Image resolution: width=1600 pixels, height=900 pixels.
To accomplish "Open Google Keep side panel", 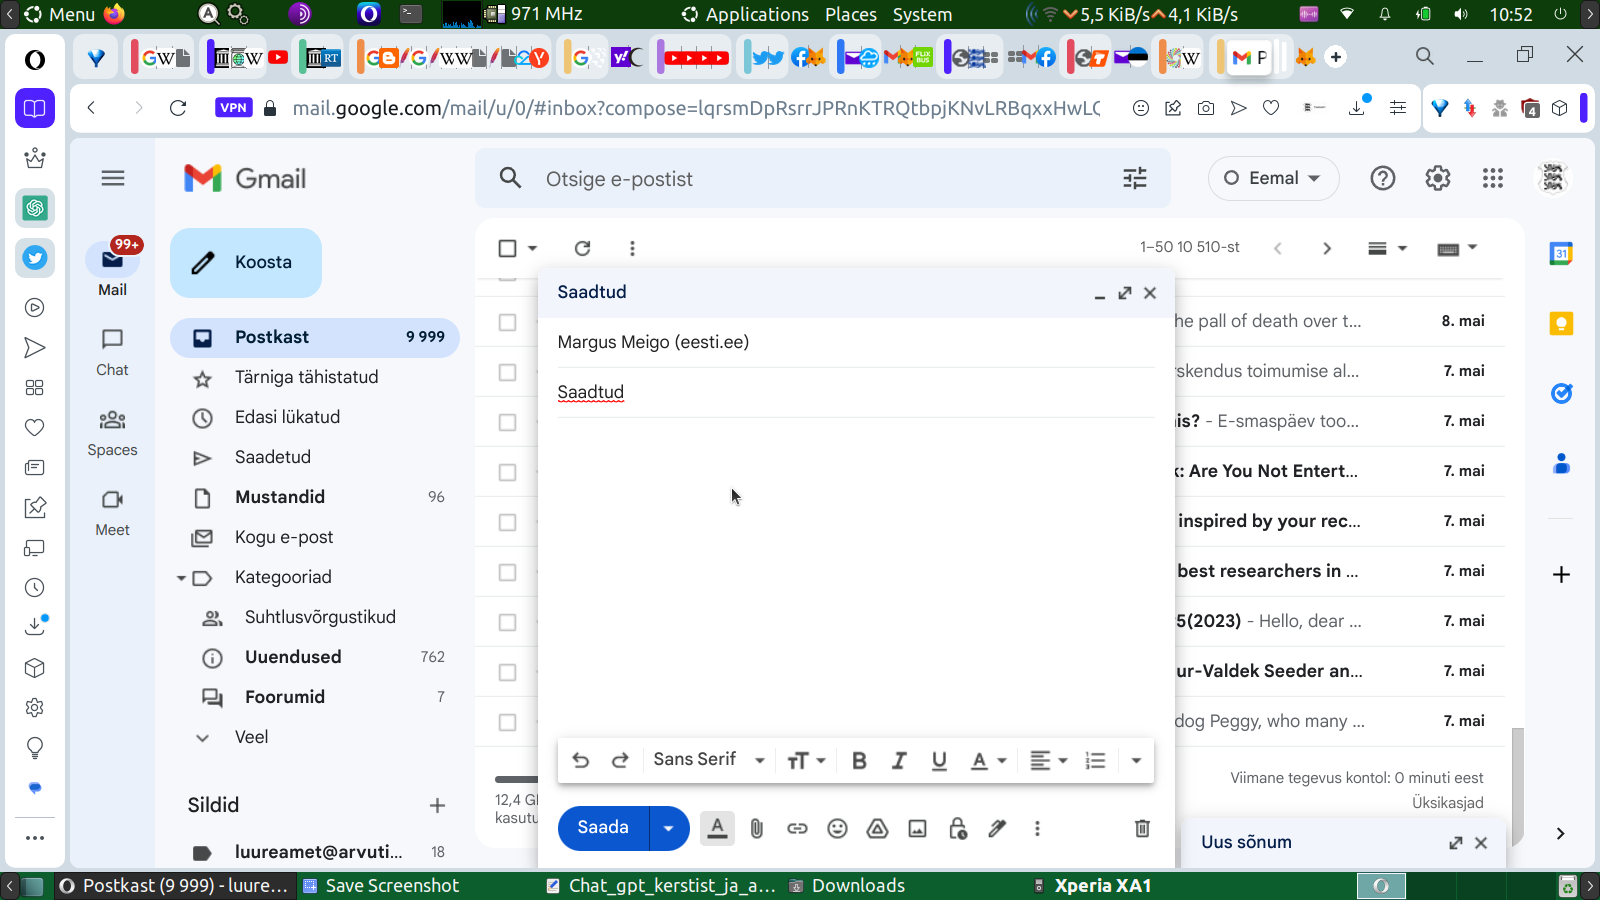I will [x=1561, y=324].
